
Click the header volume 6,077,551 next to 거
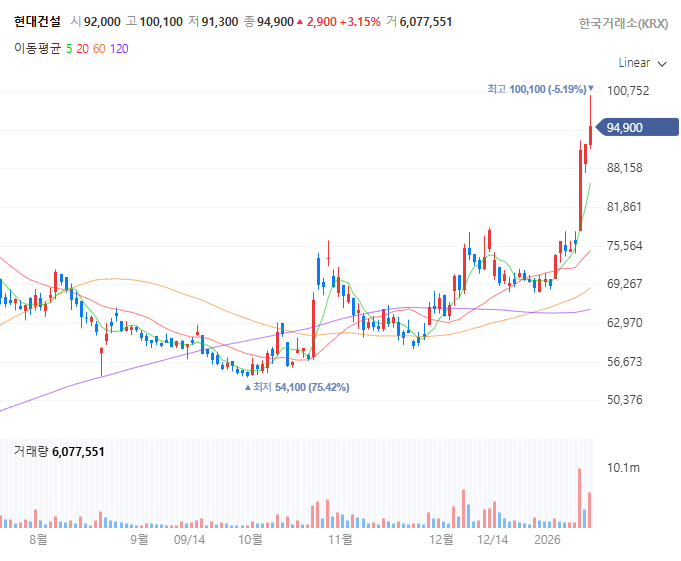coord(426,22)
